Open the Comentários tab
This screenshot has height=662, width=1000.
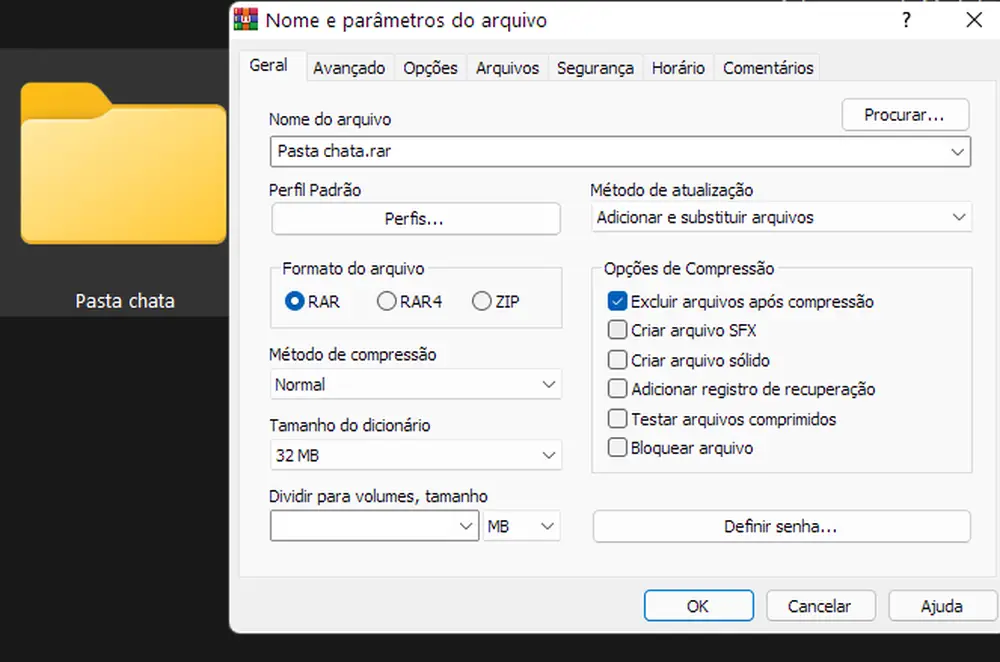tap(767, 67)
